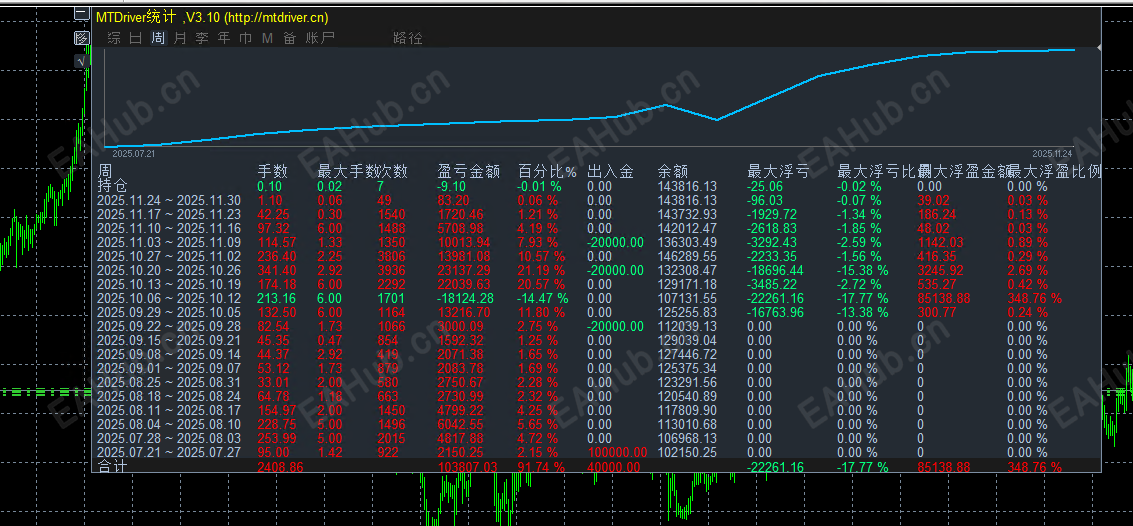Toggle the √ checkmark button

click(x=82, y=62)
